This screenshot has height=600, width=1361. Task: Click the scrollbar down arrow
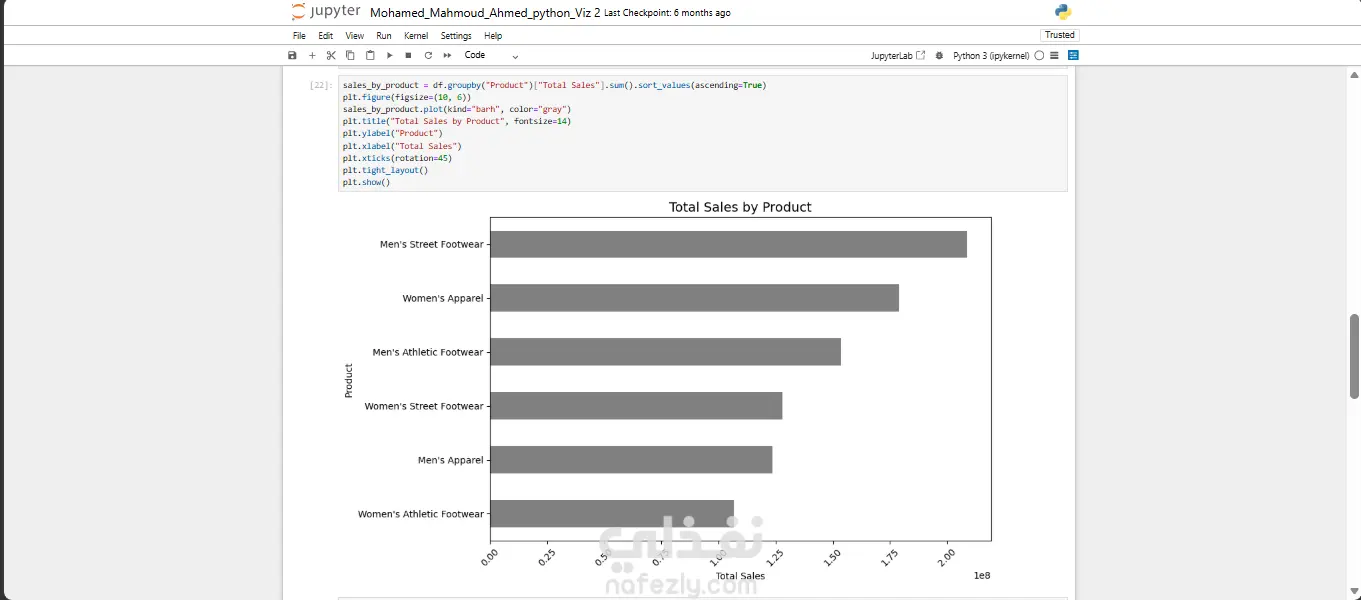(x=1355, y=593)
